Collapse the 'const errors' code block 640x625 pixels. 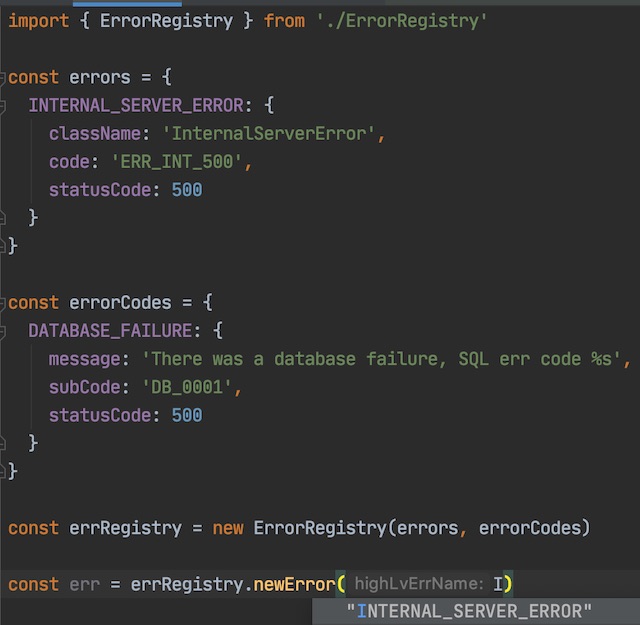coord(2,77)
